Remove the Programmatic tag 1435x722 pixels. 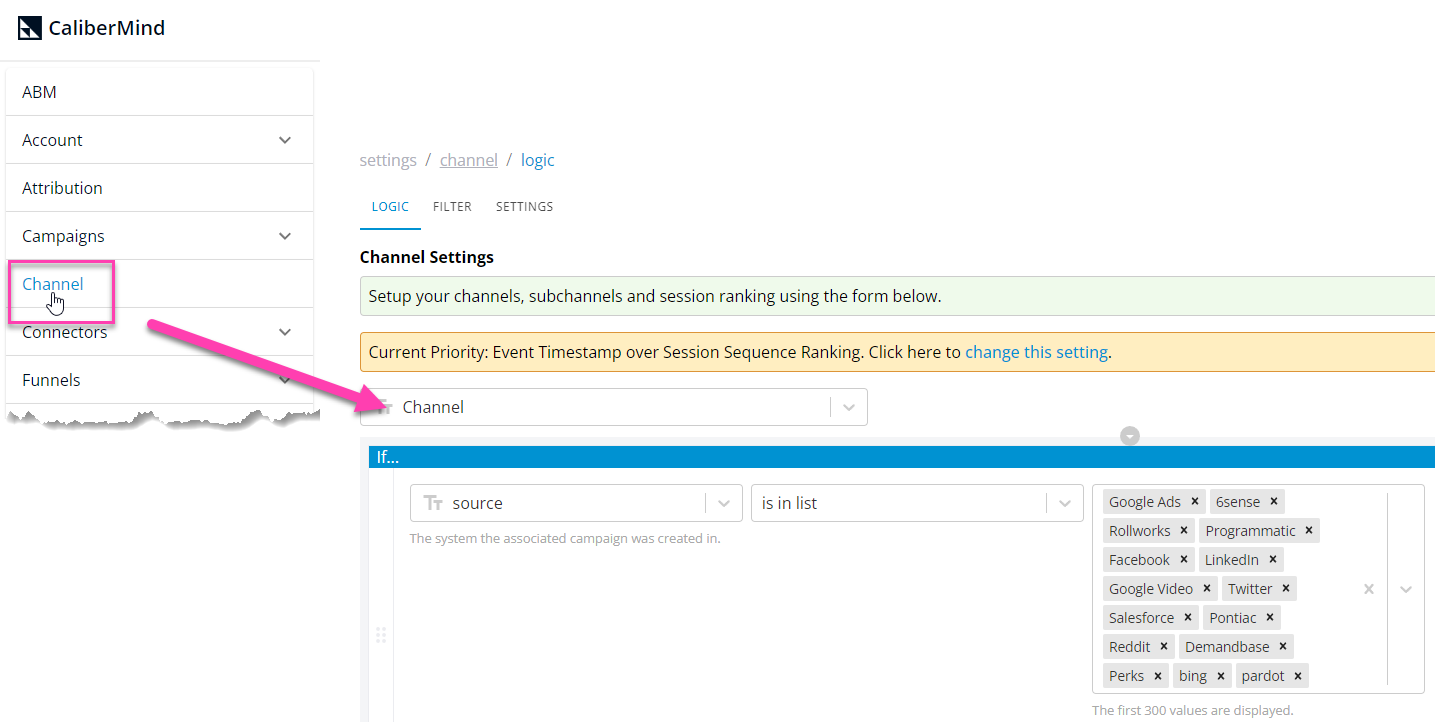[x=1309, y=531]
